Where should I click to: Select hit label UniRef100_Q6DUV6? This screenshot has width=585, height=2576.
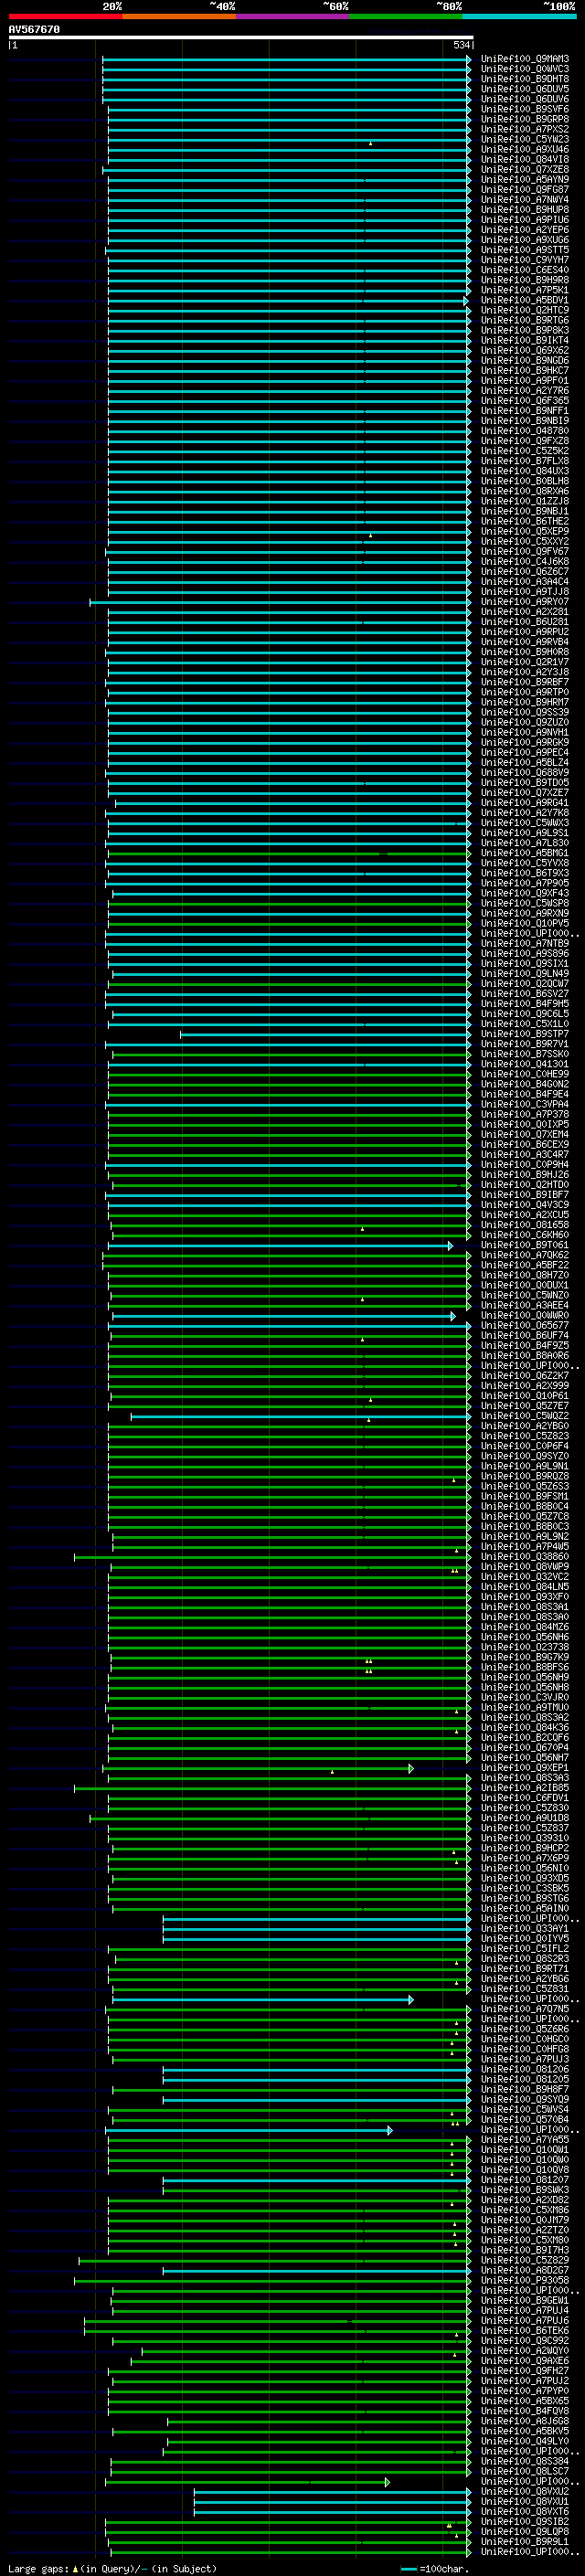click(525, 99)
